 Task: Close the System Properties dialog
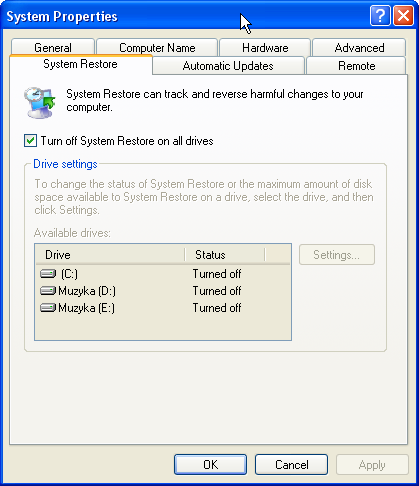point(403,16)
